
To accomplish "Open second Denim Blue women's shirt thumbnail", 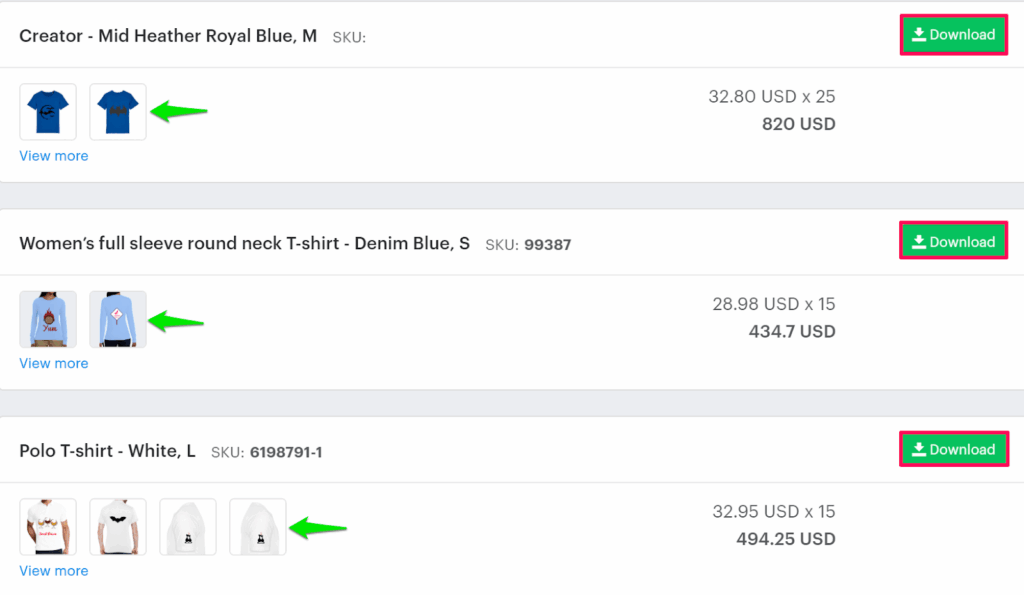I will click(x=118, y=320).
